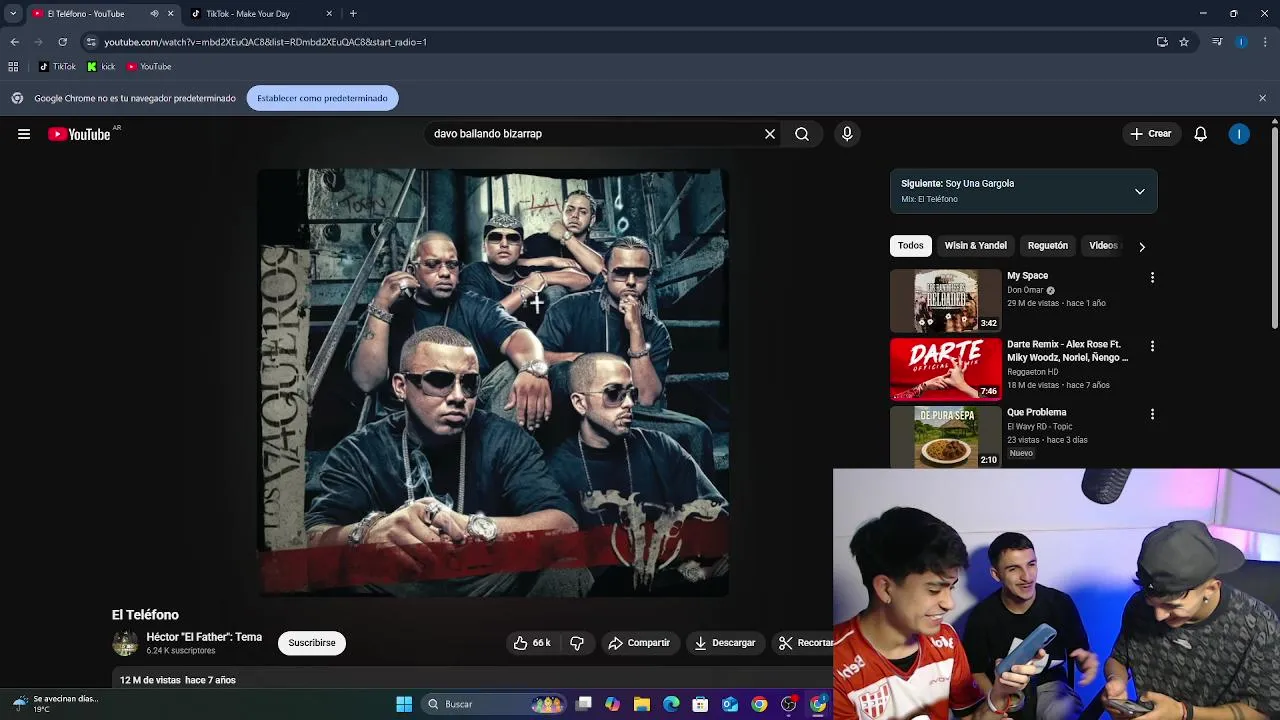Open options menu for My Space video
Viewport: 1280px width, 720px height.
(x=1152, y=278)
